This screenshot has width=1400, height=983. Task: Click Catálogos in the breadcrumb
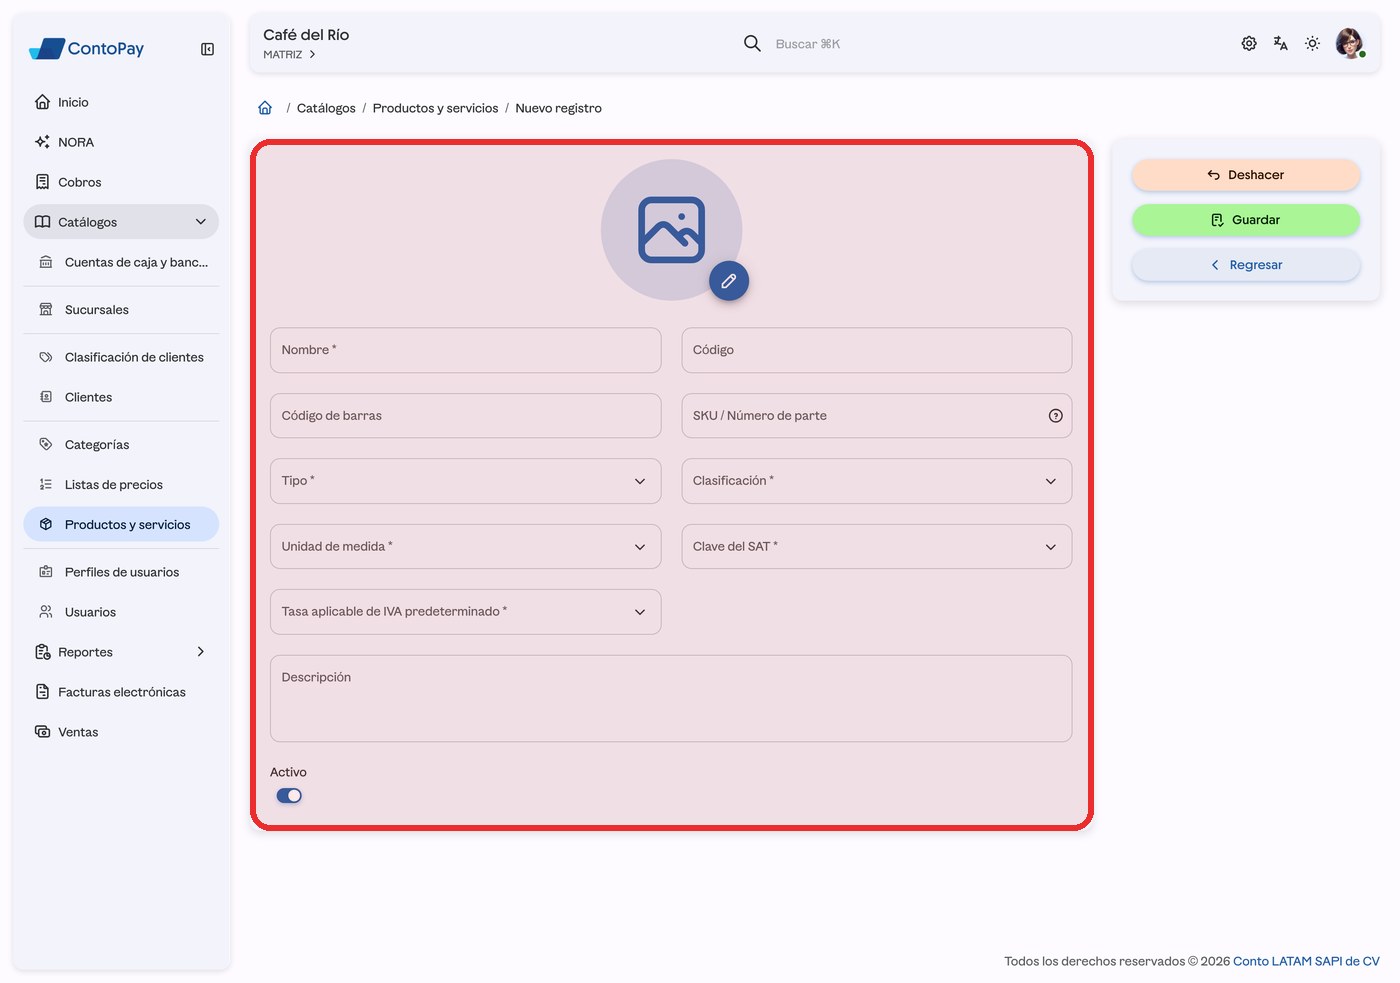click(326, 108)
